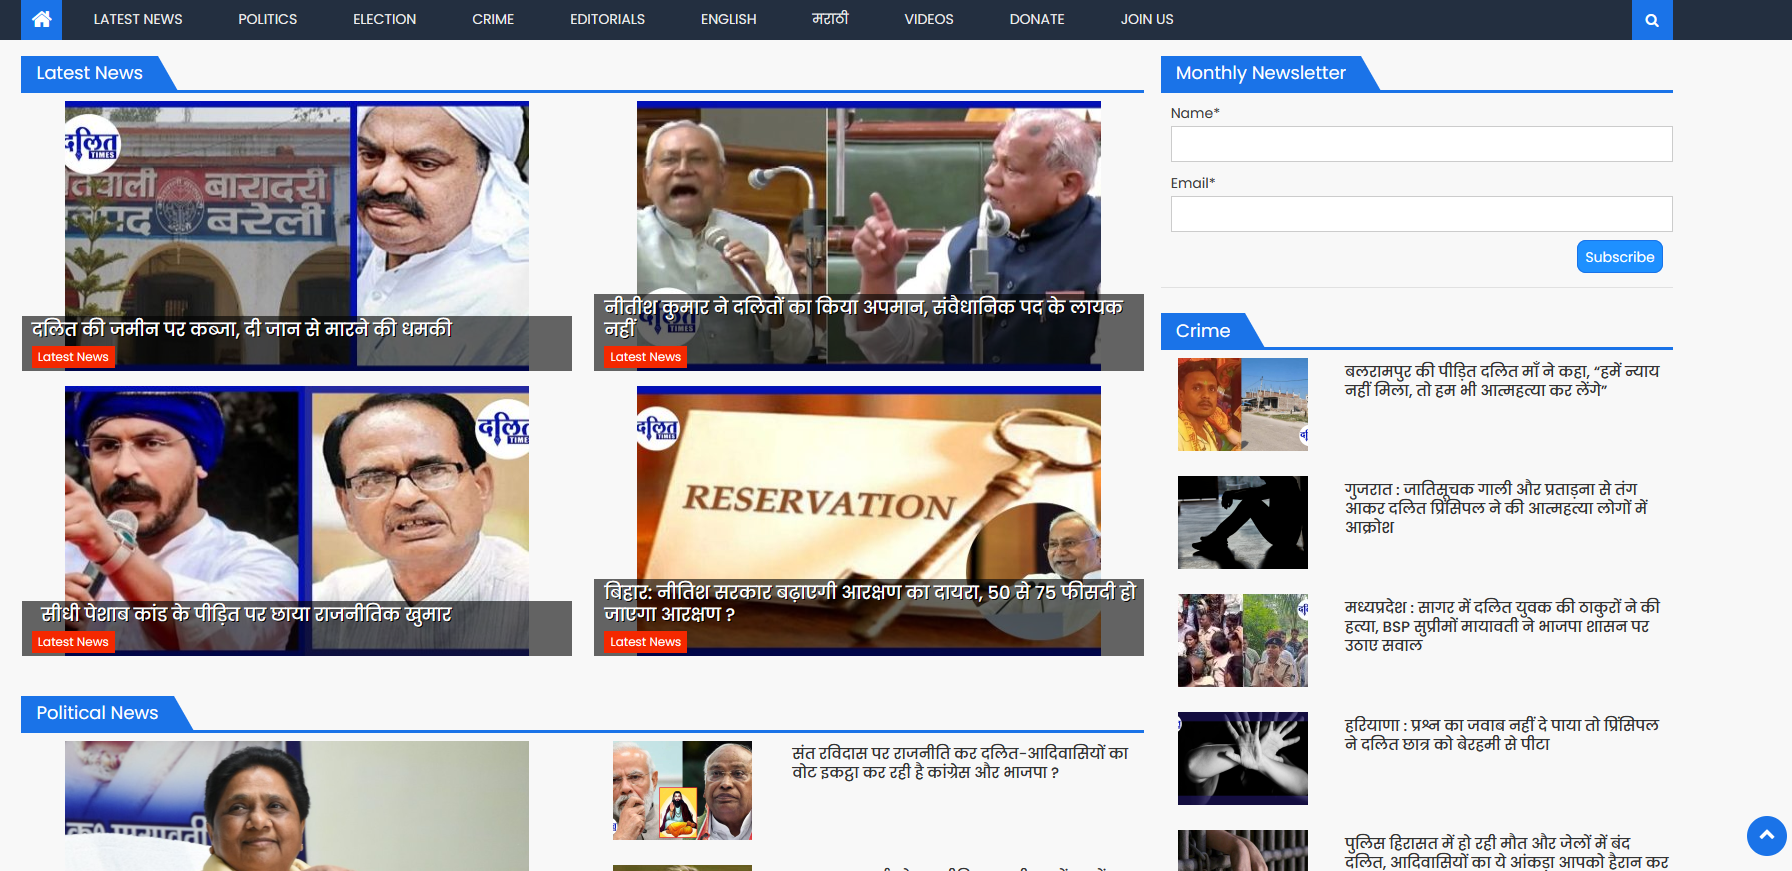Viewport: 1792px width, 871px height.
Task: Open the Crime section heading
Action: [x=1203, y=331]
